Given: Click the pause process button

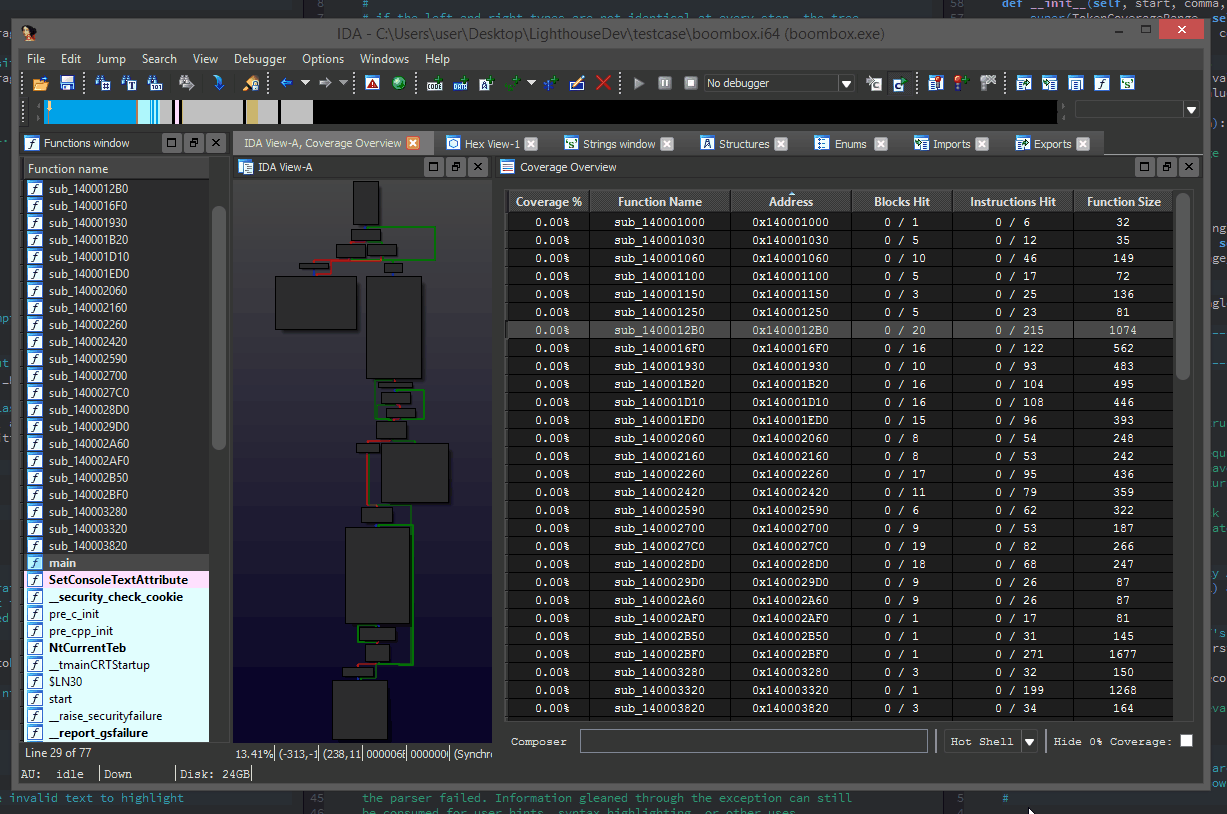Looking at the screenshot, I should (664, 83).
